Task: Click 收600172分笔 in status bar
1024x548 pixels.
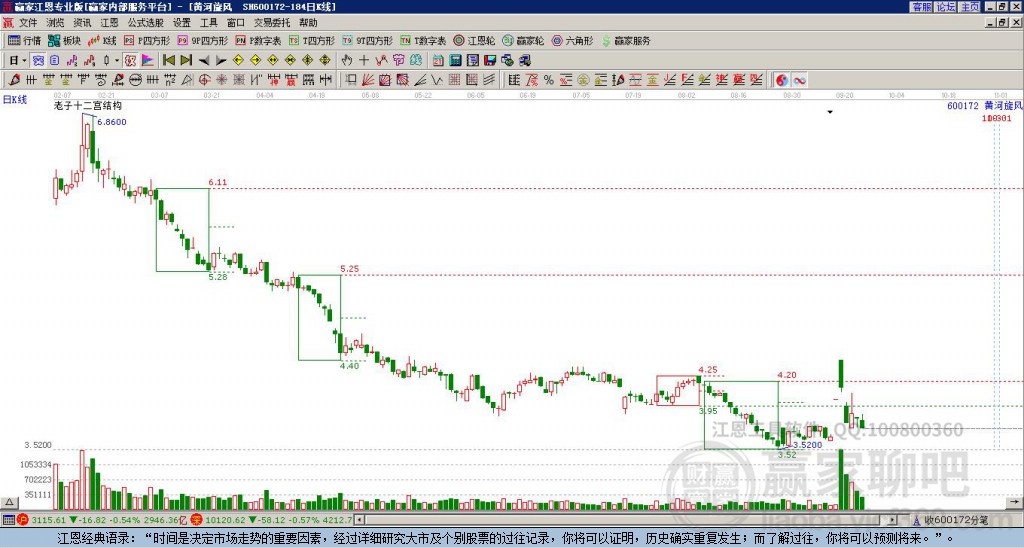Action: [956, 520]
